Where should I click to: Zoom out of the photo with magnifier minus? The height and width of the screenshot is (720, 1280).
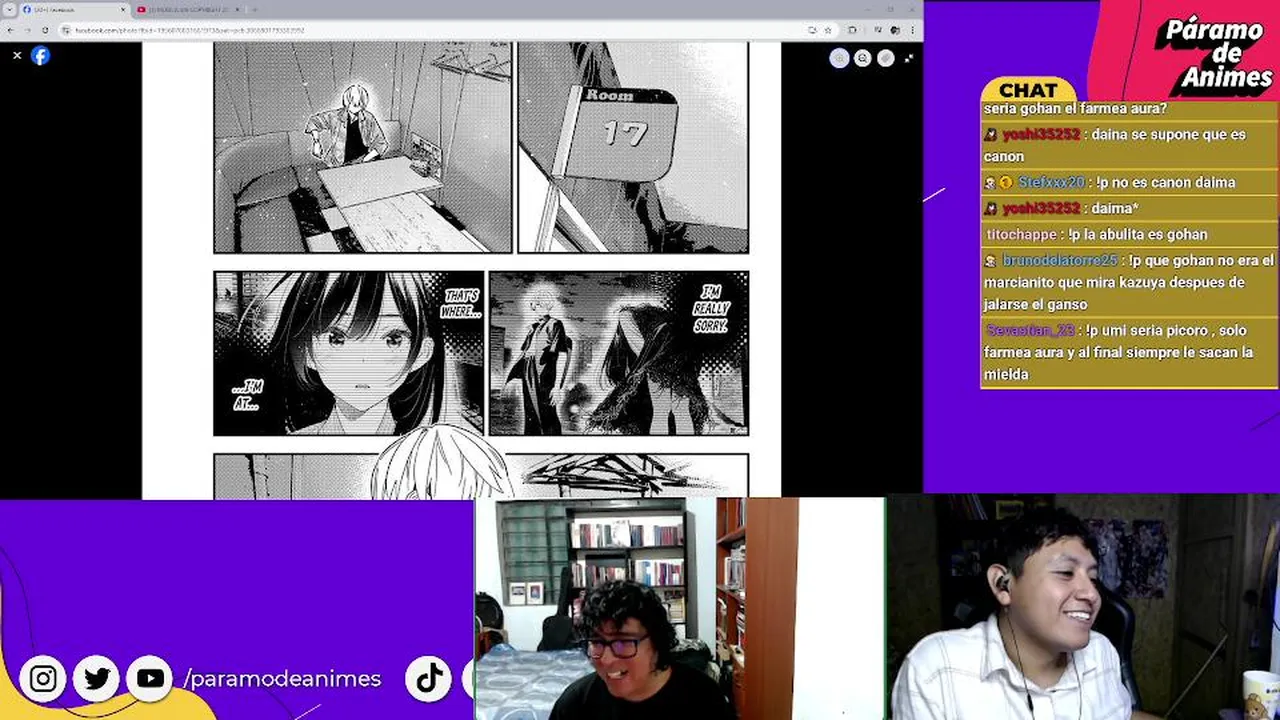tap(862, 58)
